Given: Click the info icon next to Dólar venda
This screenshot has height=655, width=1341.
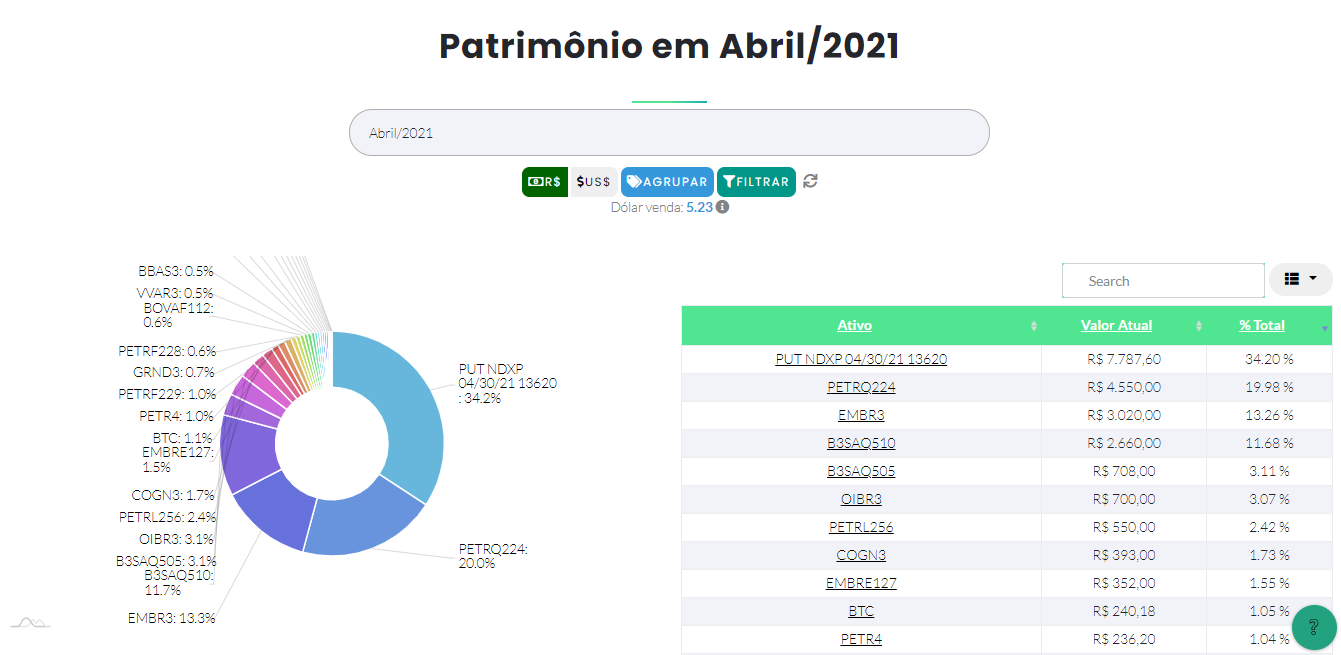Looking at the screenshot, I should (722, 207).
